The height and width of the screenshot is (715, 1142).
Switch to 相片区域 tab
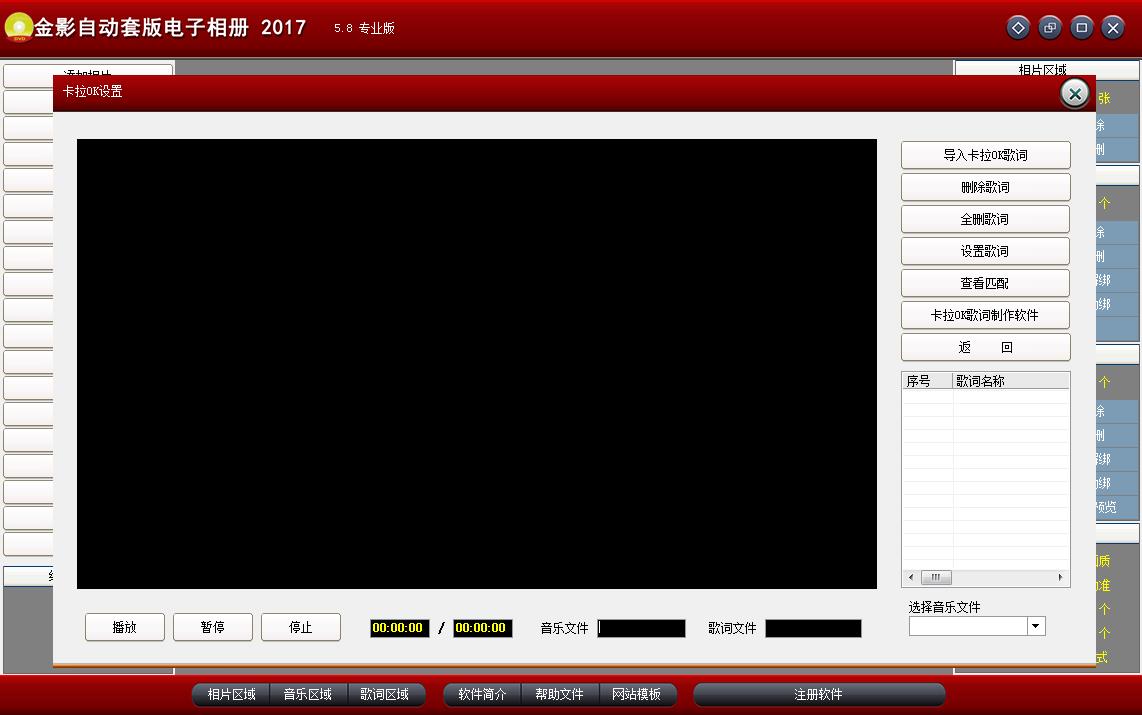click(232, 695)
